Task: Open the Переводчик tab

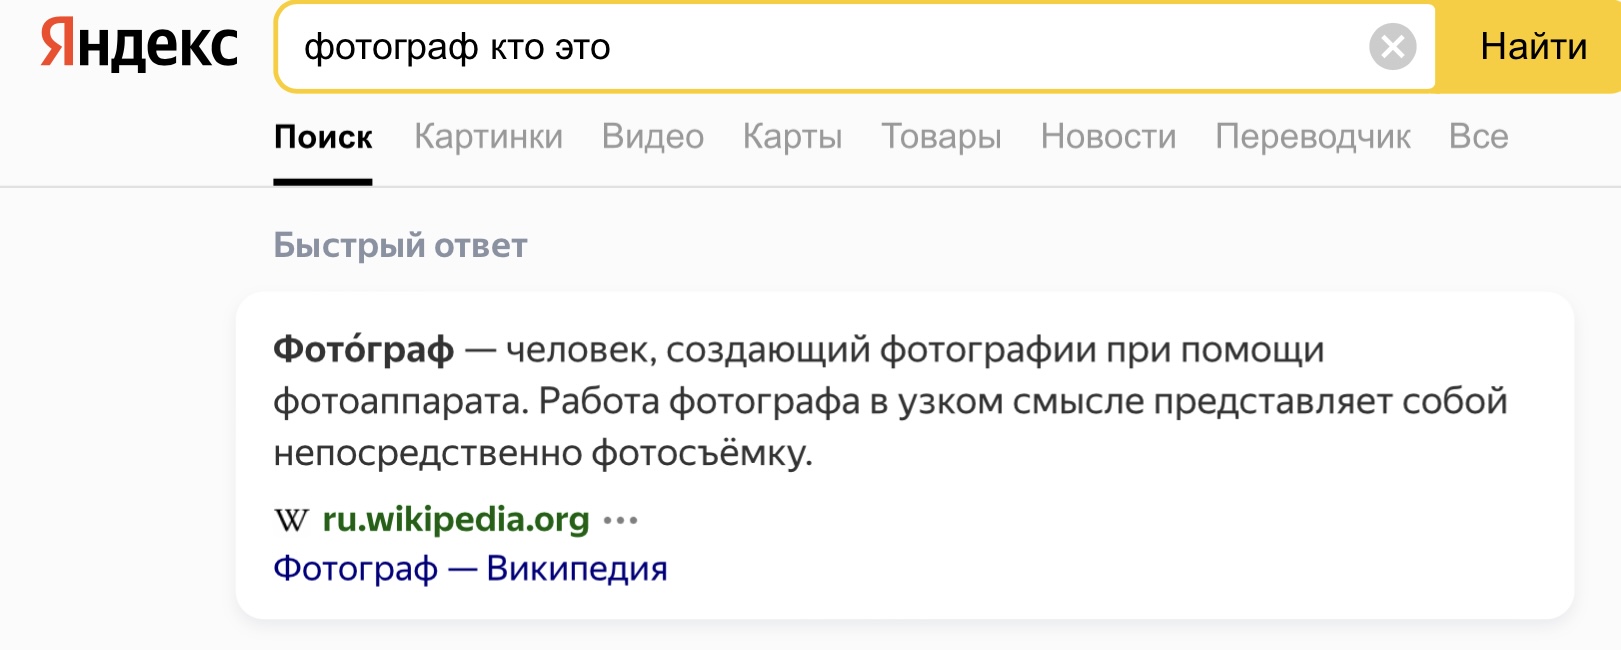Action: click(1312, 137)
